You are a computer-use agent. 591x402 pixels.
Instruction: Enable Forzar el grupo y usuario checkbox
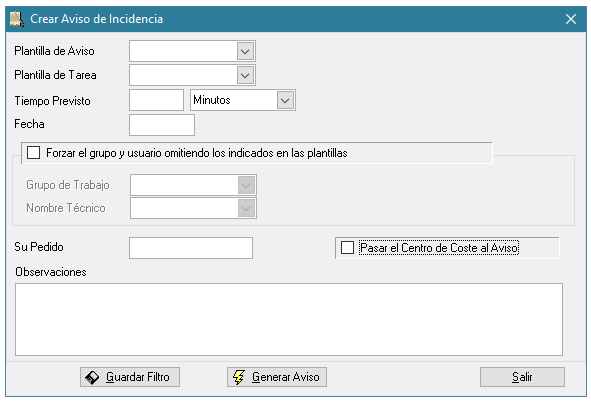[34, 153]
